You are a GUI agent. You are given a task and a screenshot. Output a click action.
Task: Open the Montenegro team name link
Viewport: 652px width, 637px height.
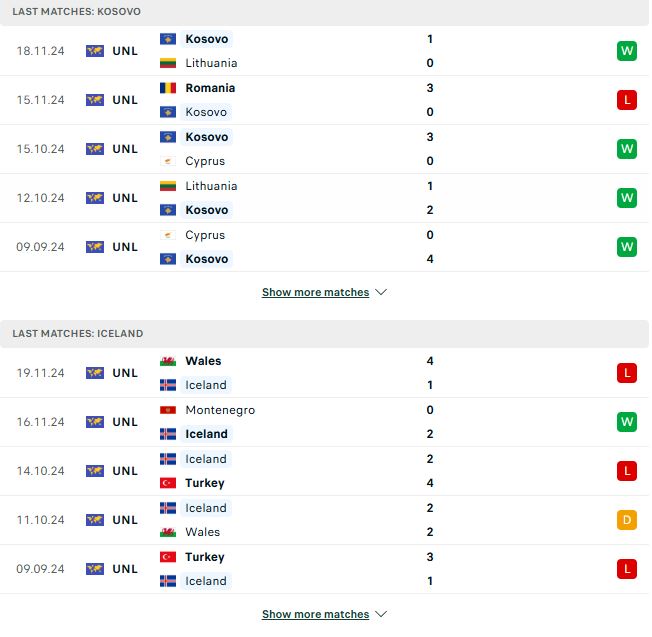pyautogui.click(x=220, y=410)
